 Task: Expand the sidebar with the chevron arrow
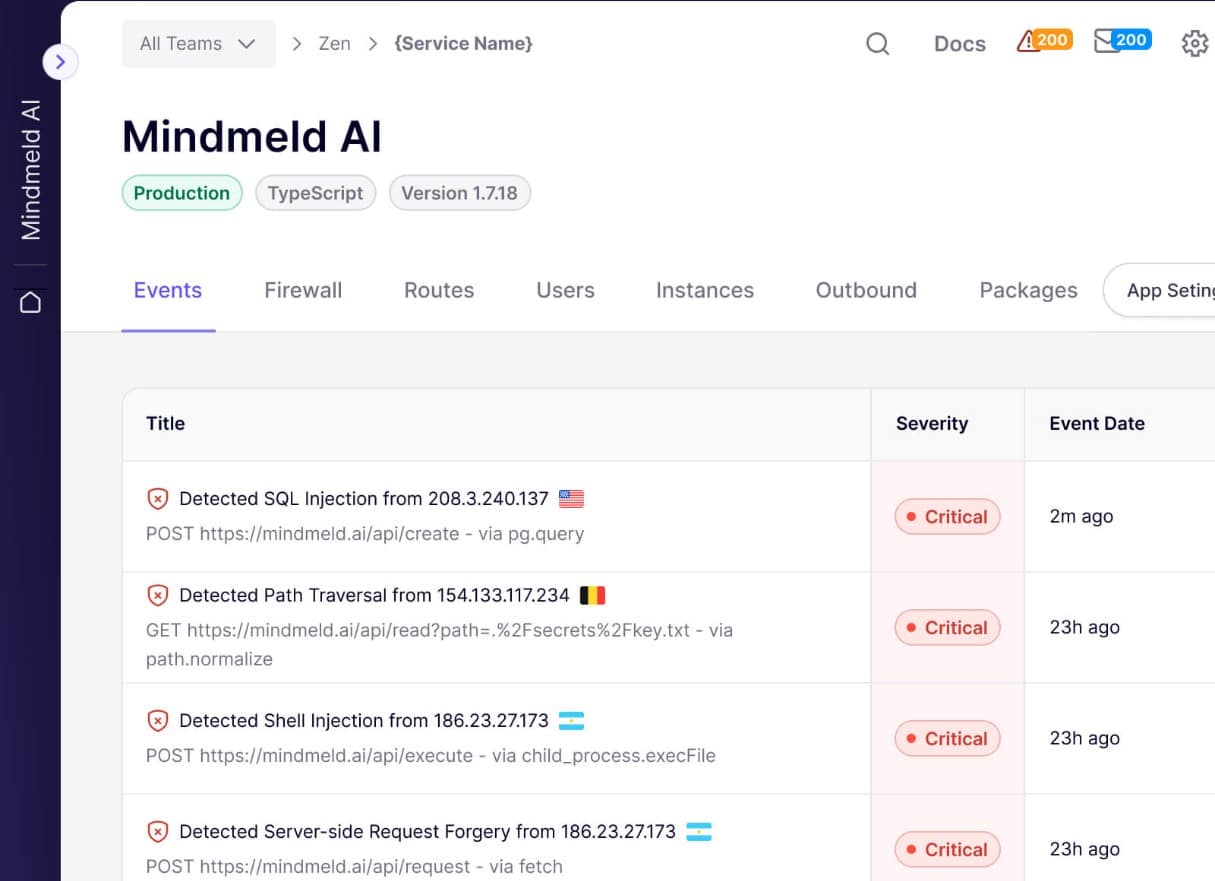[61, 62]
